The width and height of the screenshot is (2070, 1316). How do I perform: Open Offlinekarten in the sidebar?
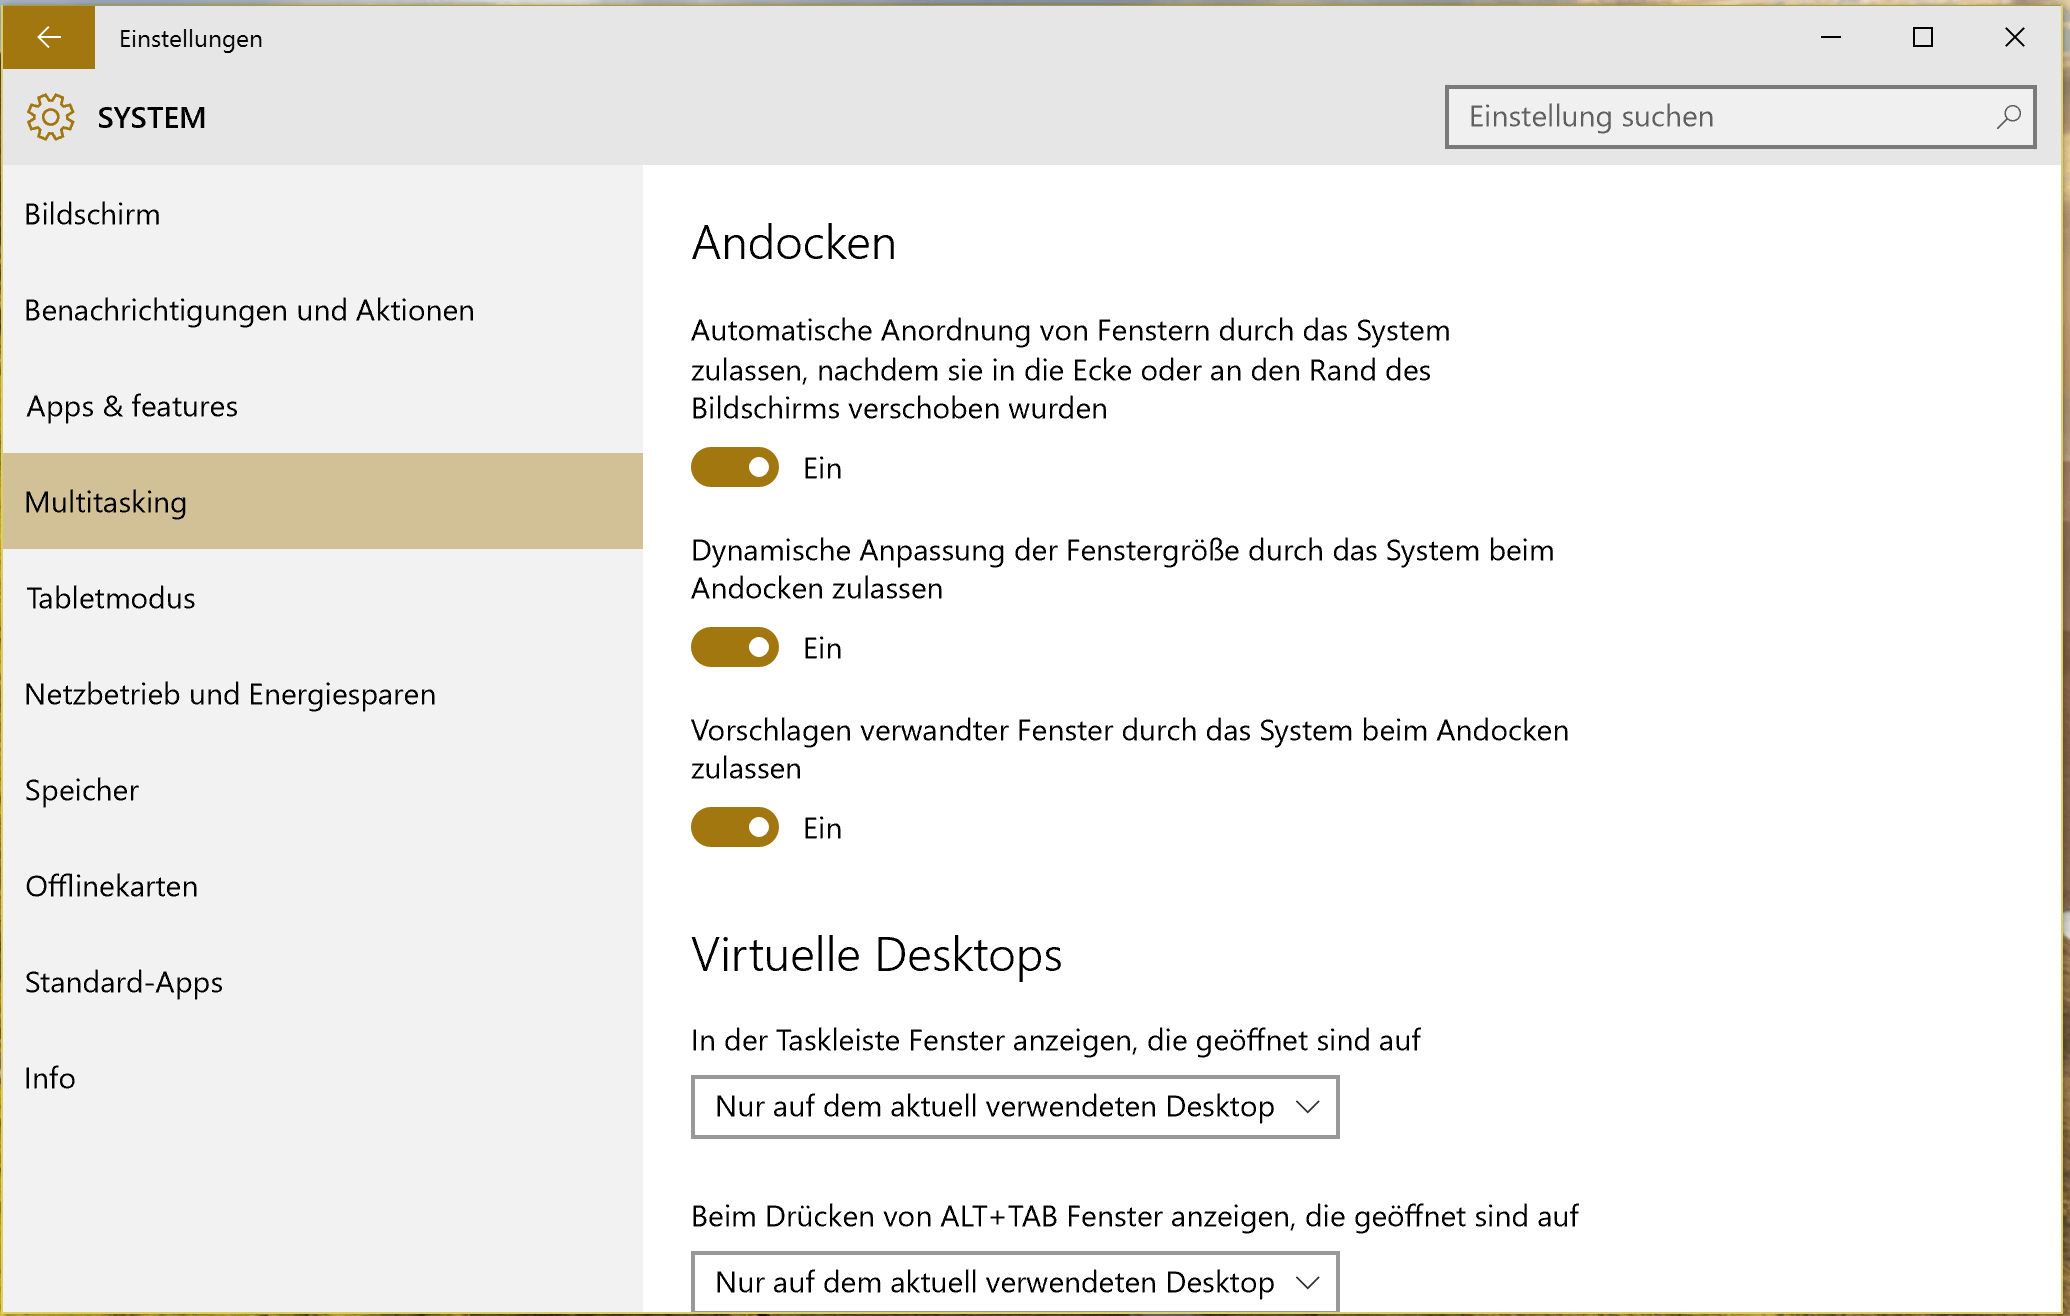point(322,886)
